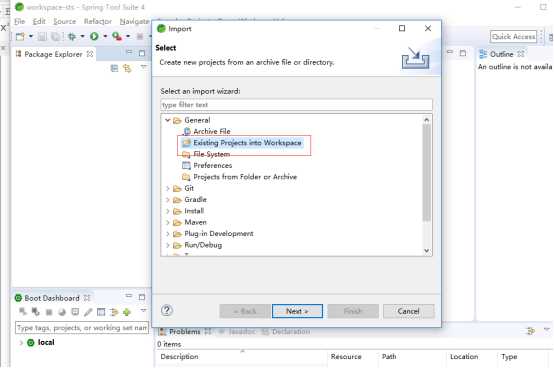Expand the Plug-in Development folder
This screenshot has width=554, height=368.
tap(167, 233)
